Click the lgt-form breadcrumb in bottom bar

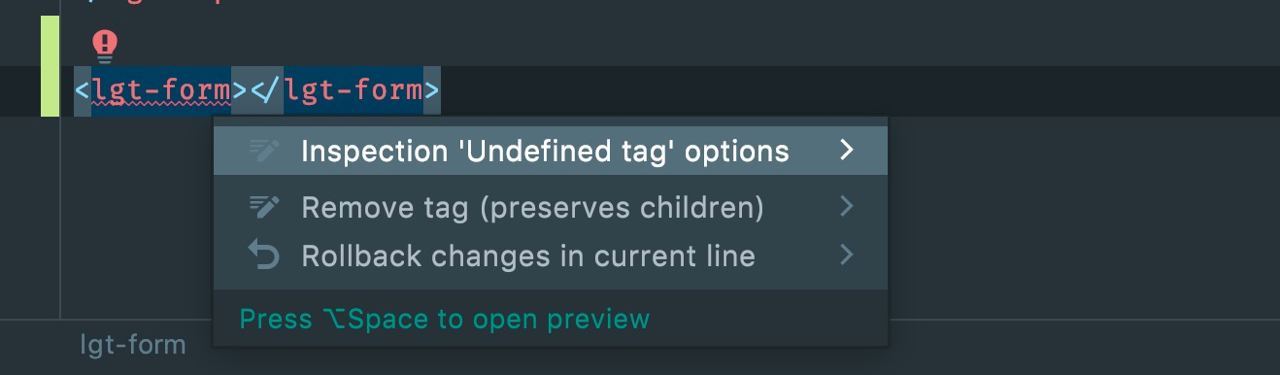click(x=133, y=345)
